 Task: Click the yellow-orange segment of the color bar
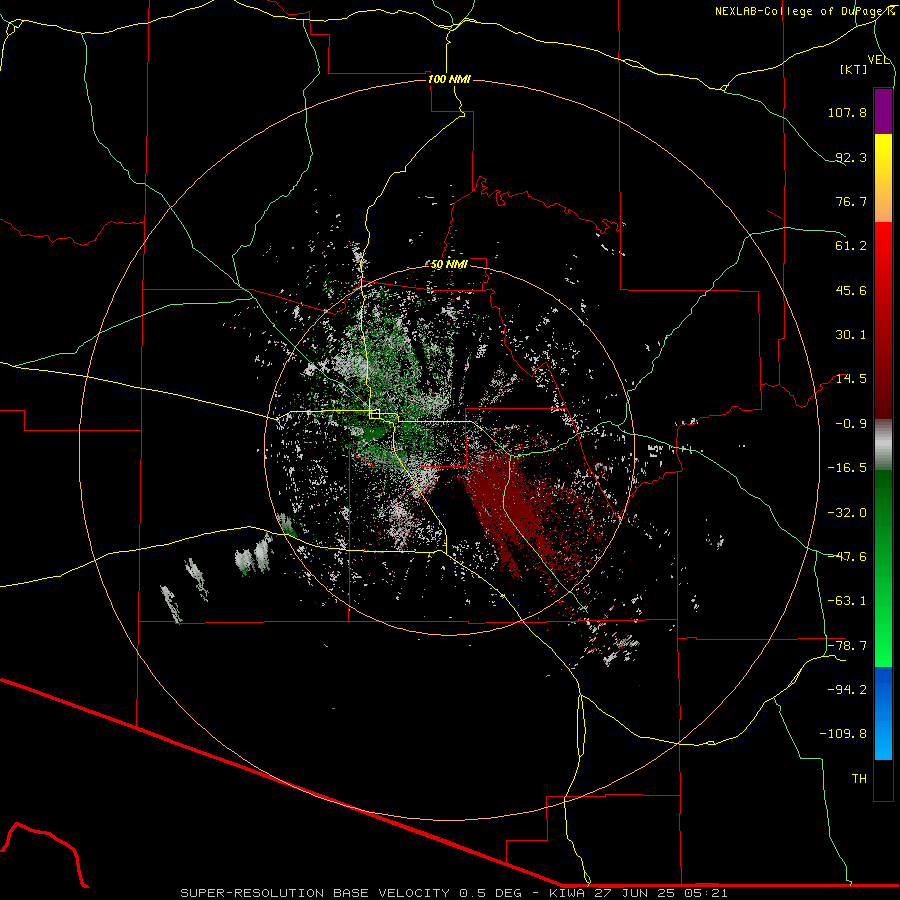[x=883, y=178]
